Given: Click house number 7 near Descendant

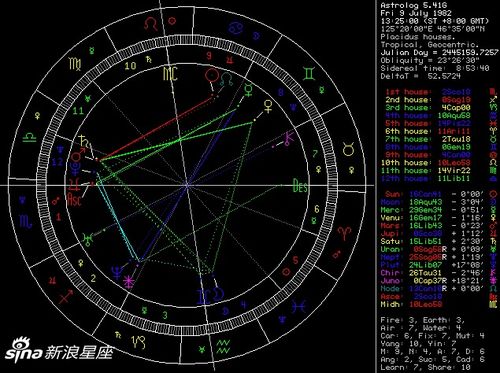Looking at the screenshot, I should point(315,154).
